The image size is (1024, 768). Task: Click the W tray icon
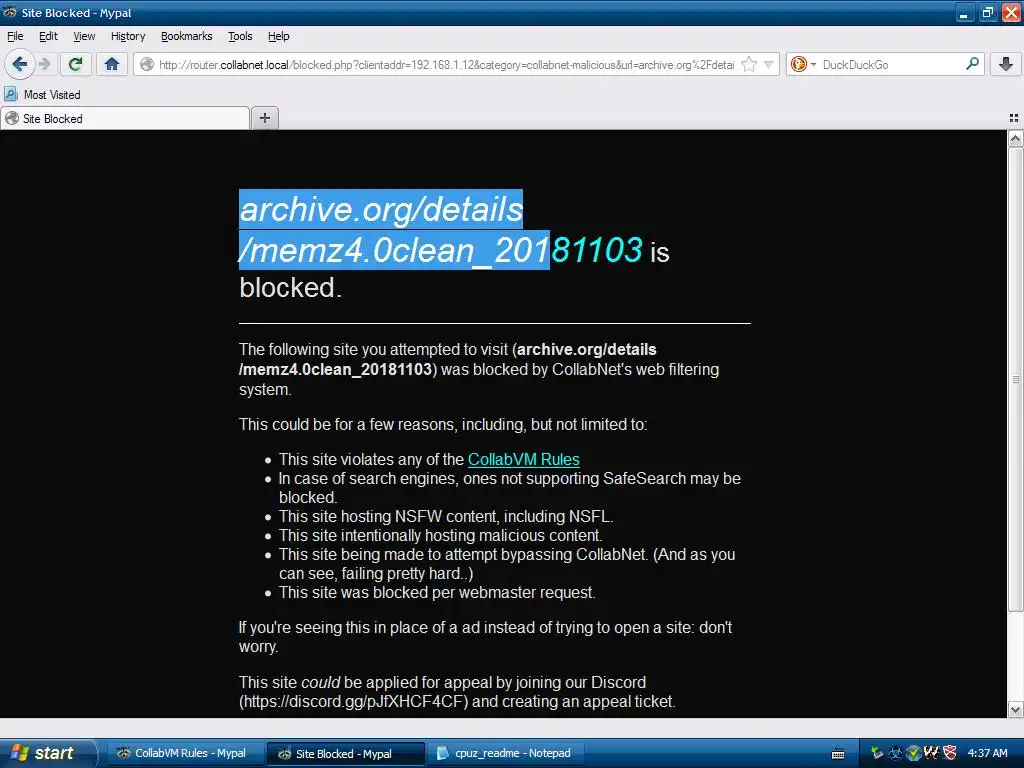pos(931,753)
